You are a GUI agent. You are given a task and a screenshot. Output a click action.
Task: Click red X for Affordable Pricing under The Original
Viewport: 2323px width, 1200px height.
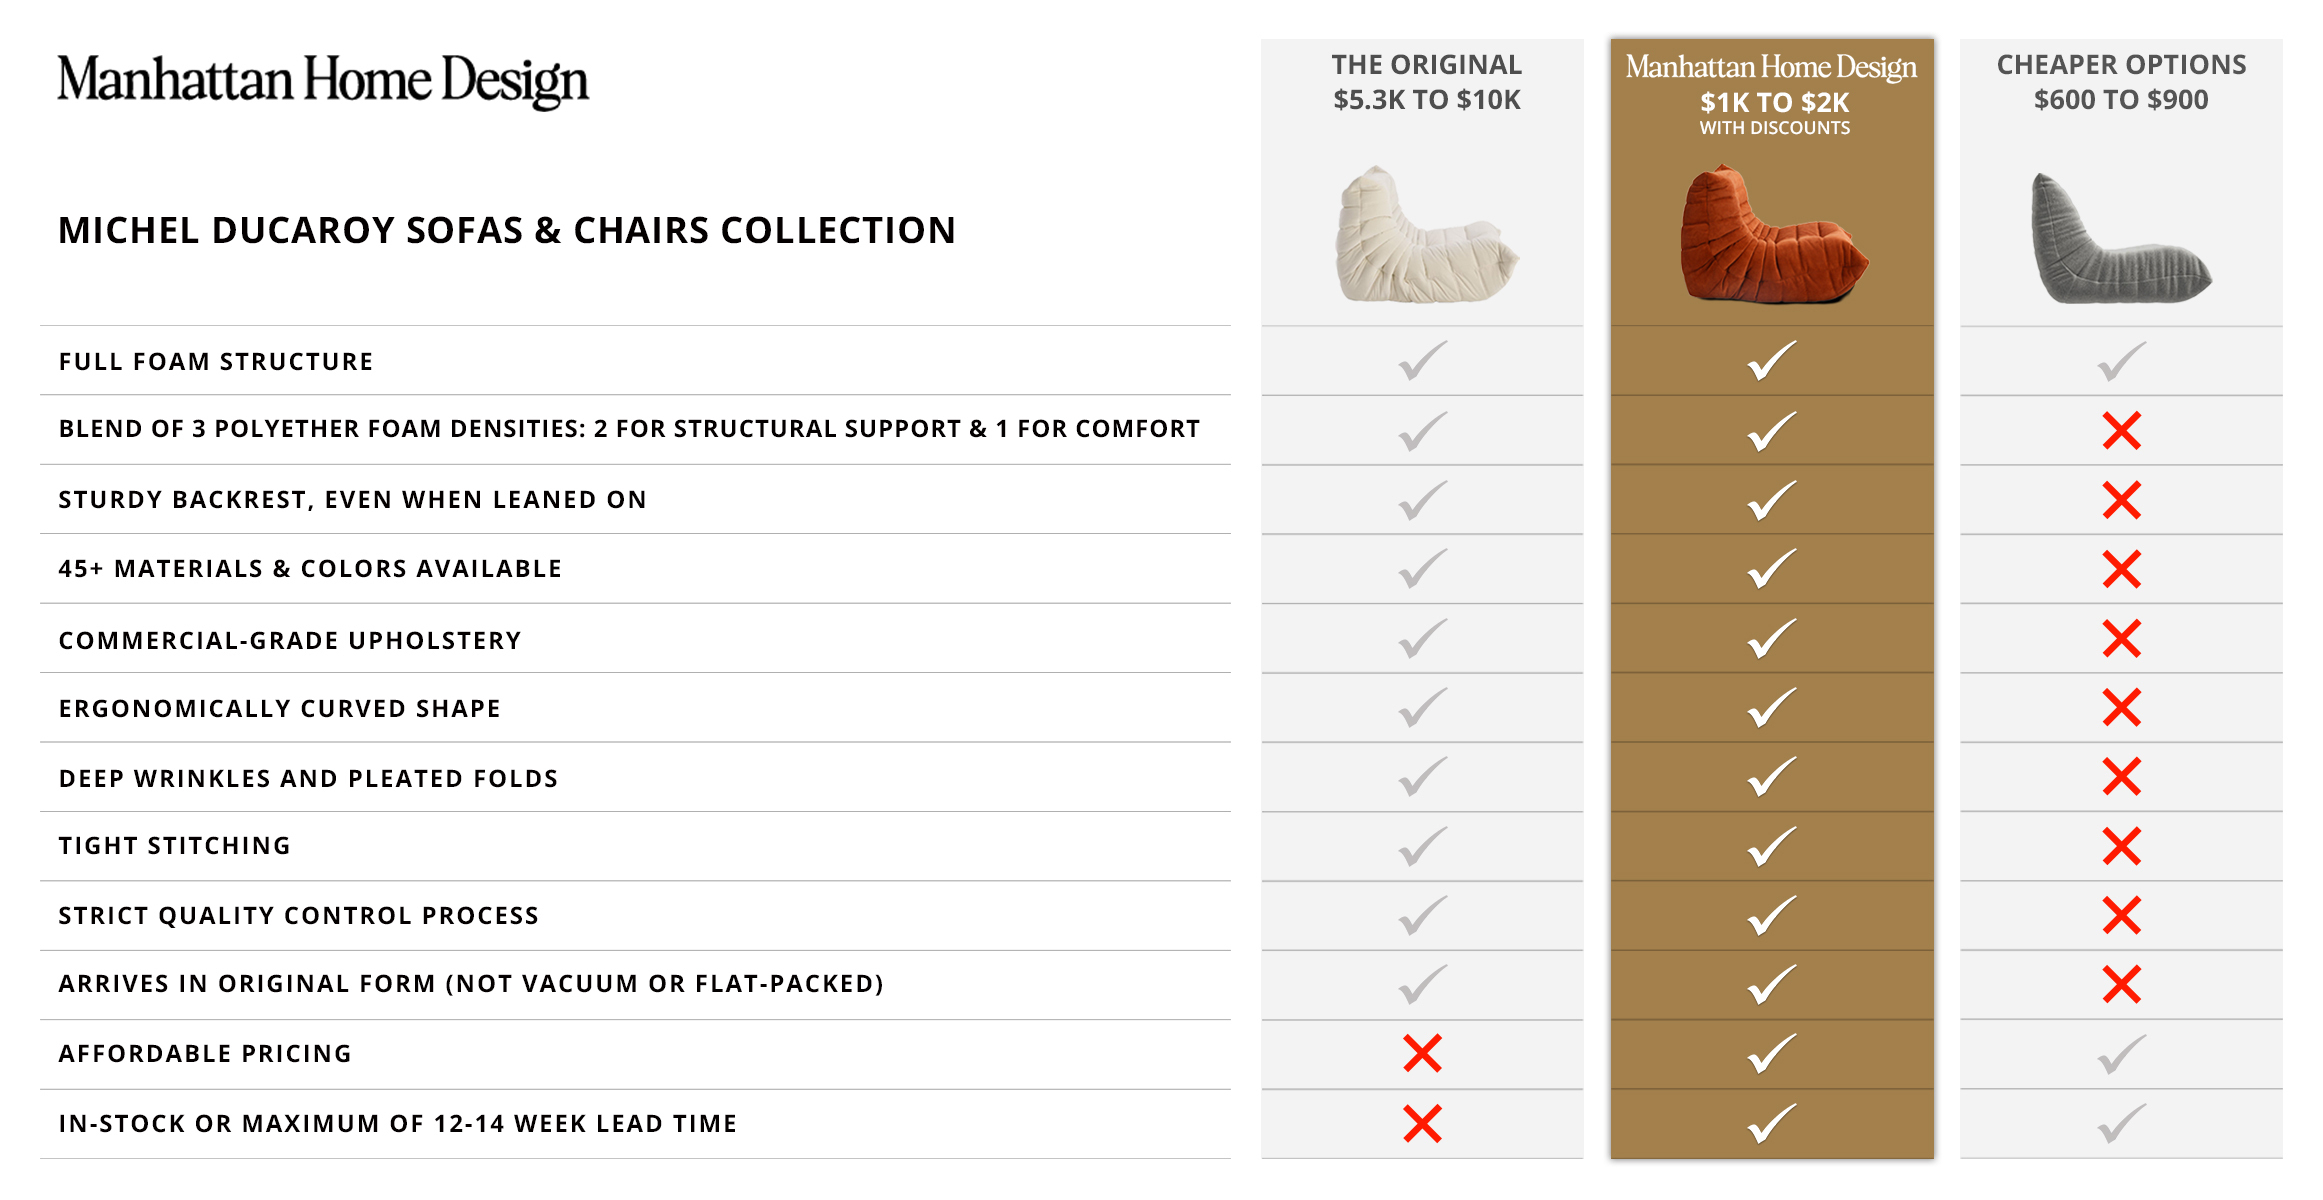coord(1422,1053)
